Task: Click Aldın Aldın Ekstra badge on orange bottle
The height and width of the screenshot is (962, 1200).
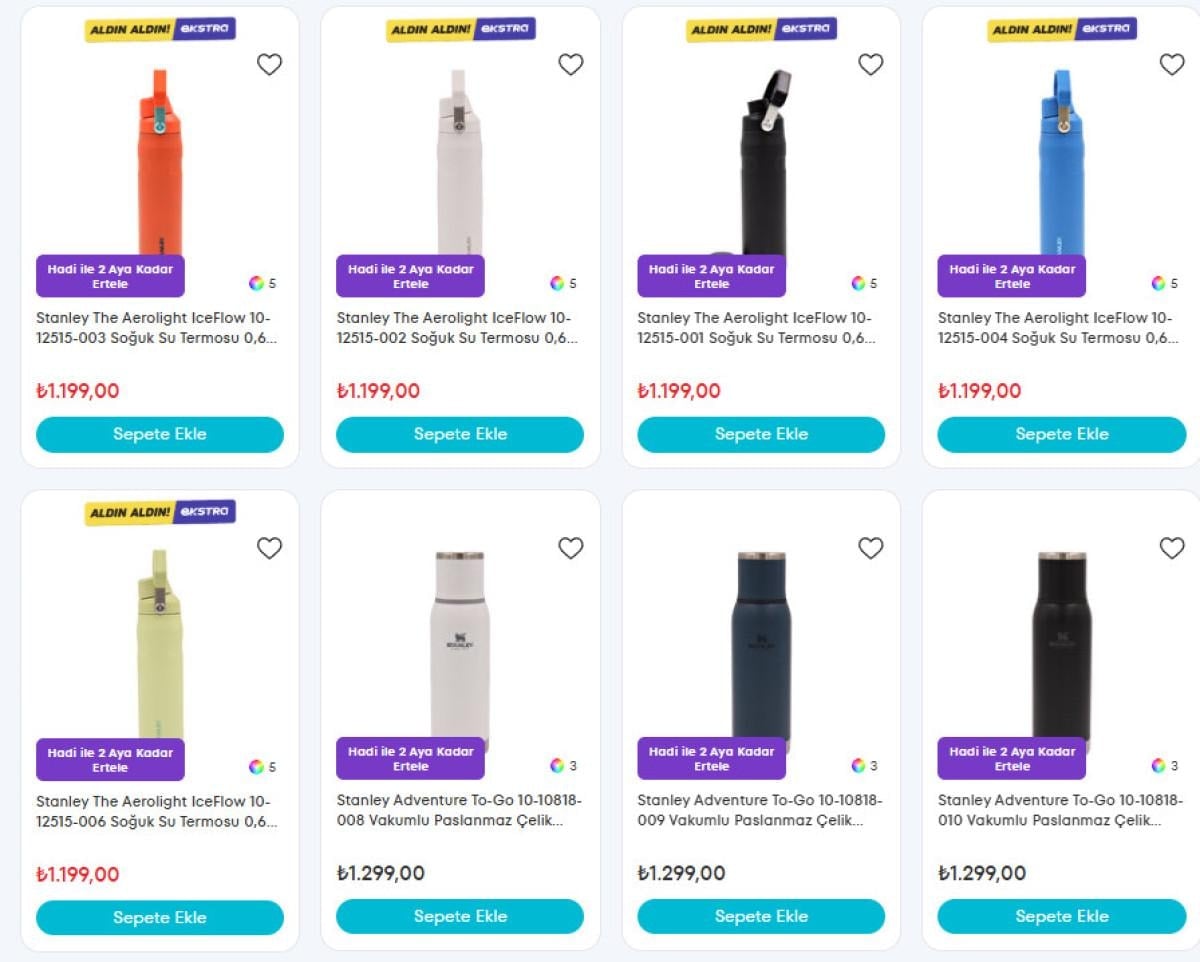Action: pyautogui.click(x=160, y=30)
